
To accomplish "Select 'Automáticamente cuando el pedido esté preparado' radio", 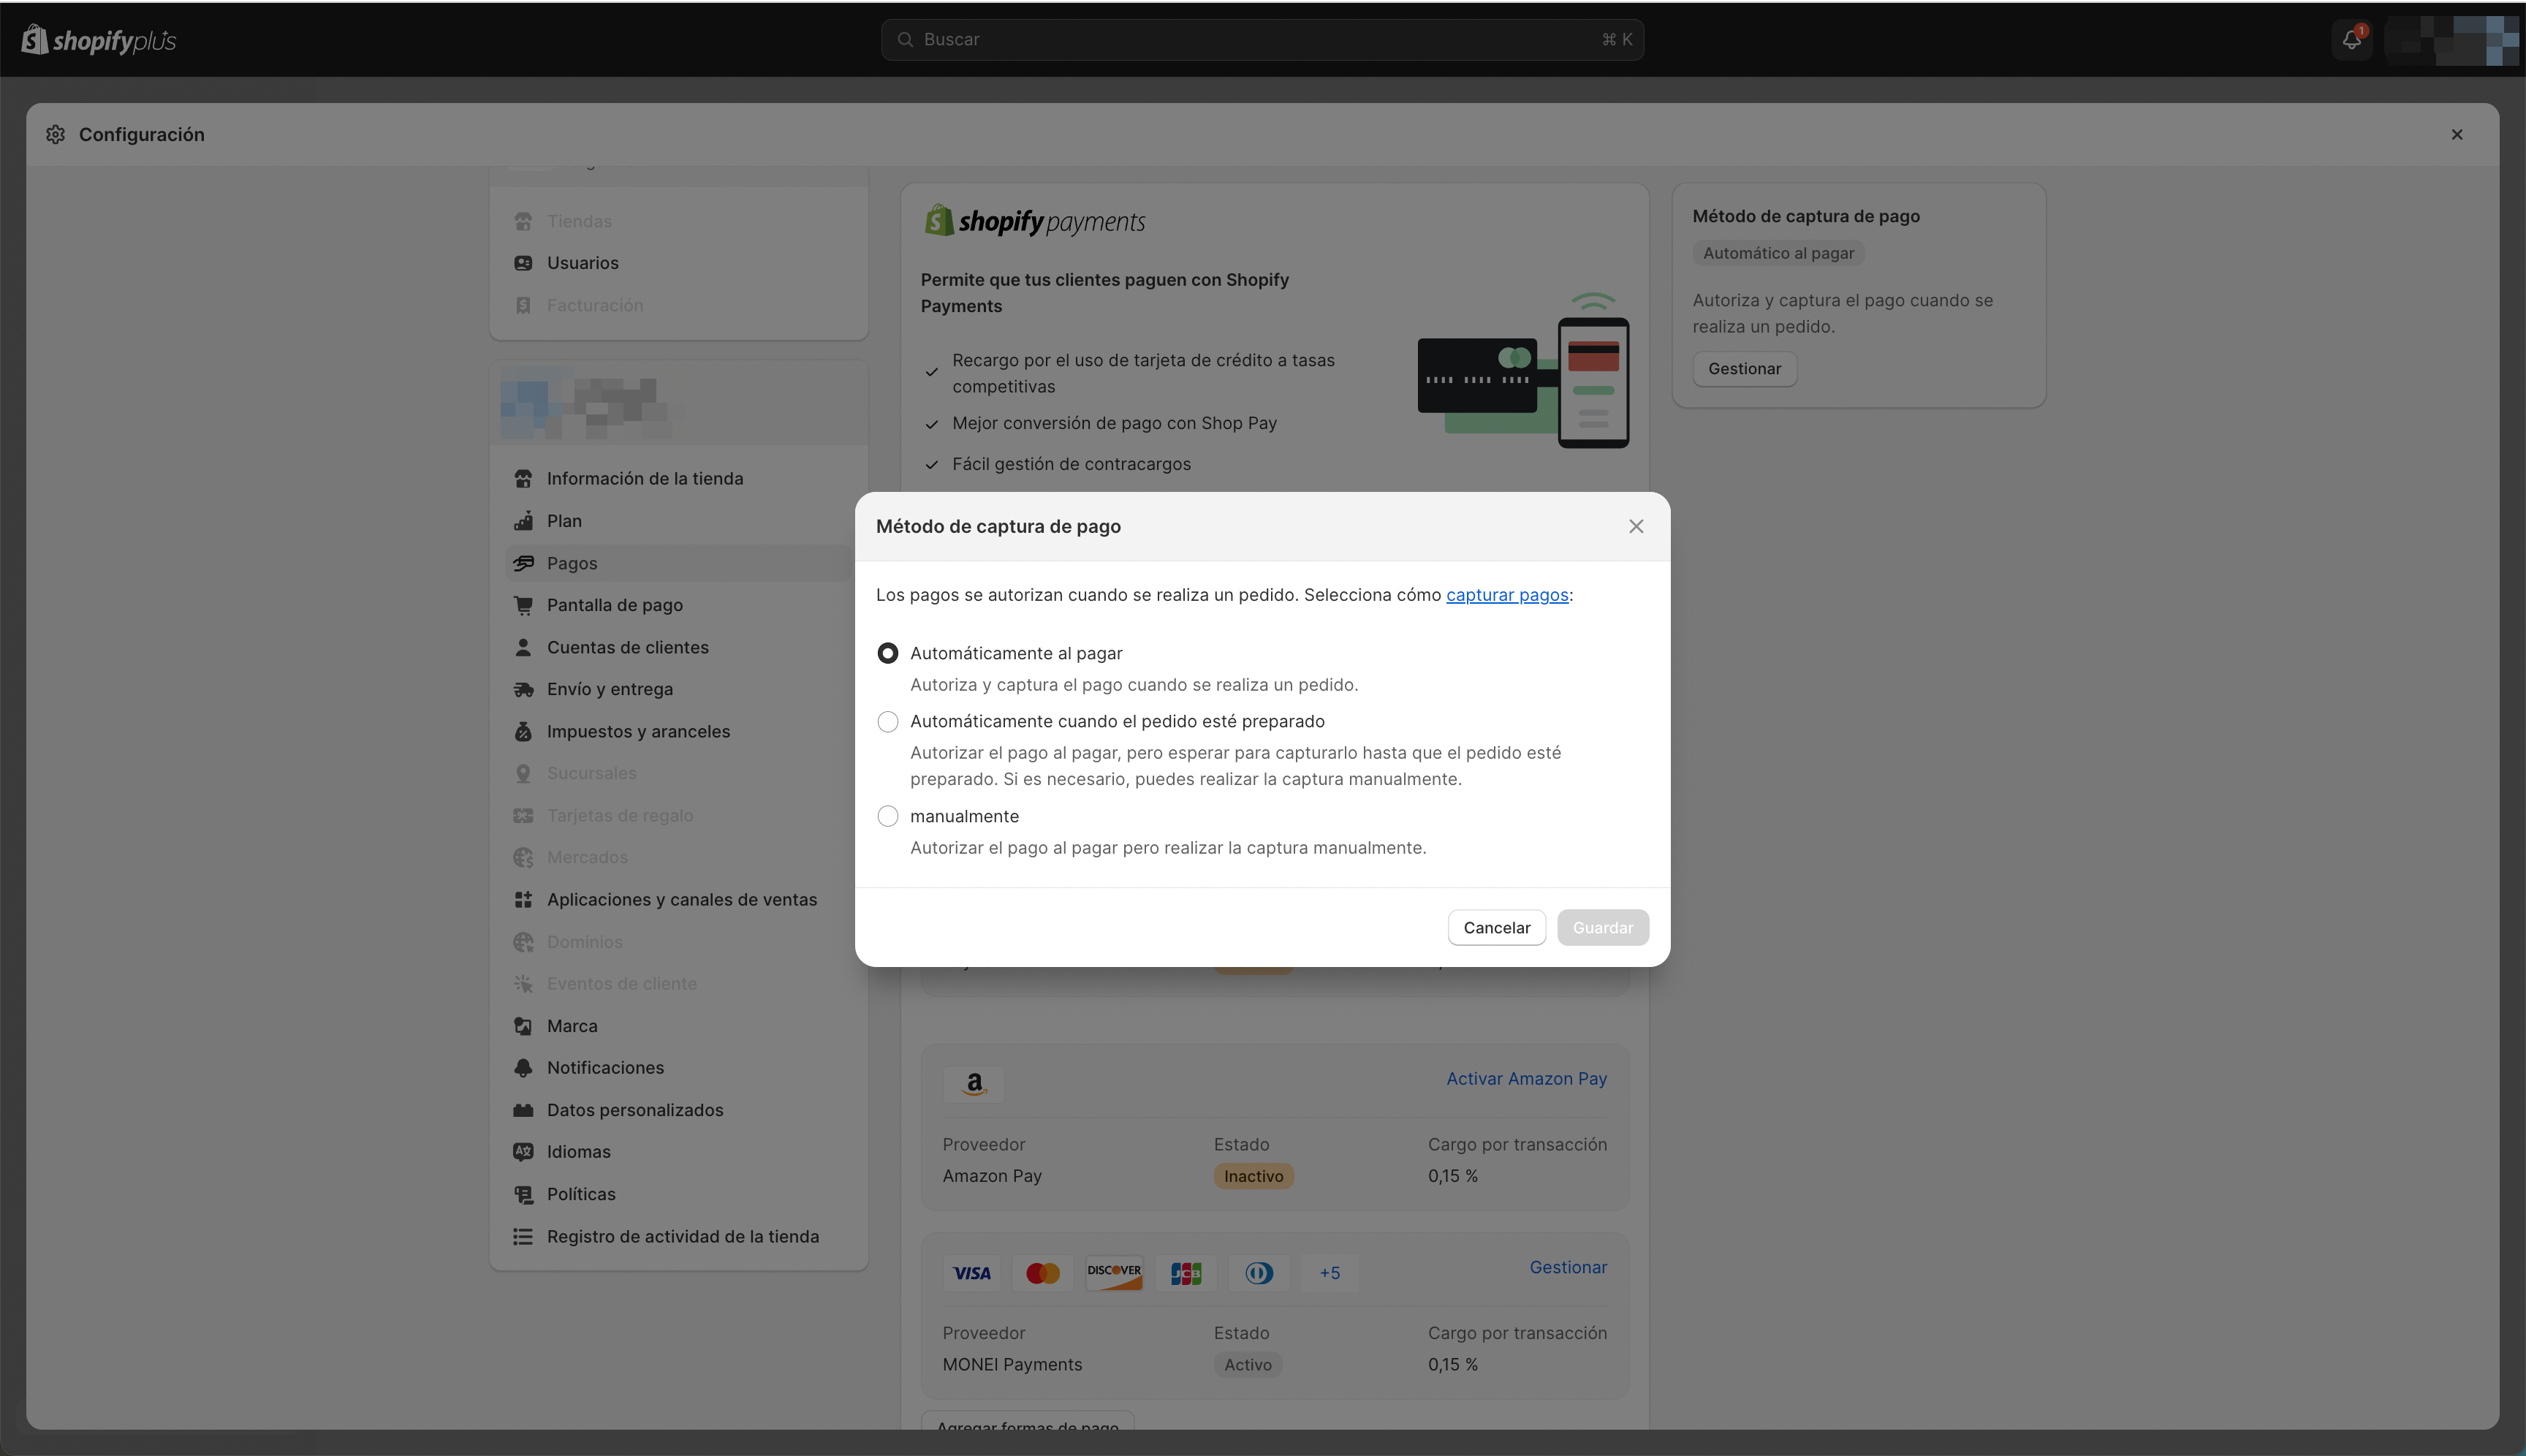I will click(887, 721).
